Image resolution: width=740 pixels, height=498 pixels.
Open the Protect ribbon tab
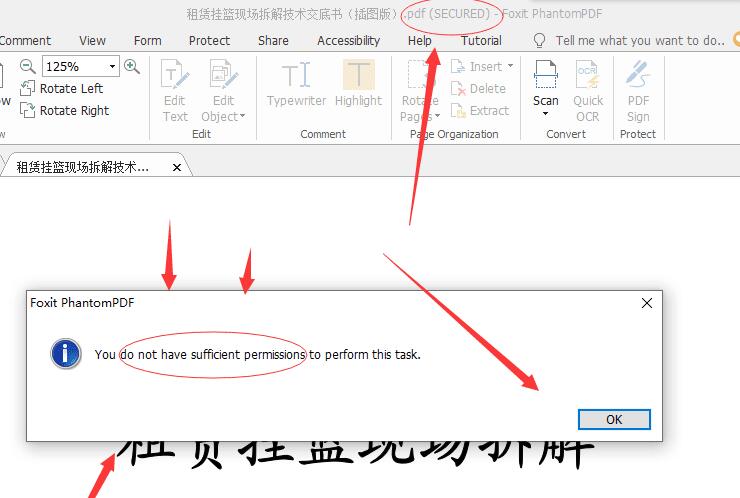pos(210,41)
